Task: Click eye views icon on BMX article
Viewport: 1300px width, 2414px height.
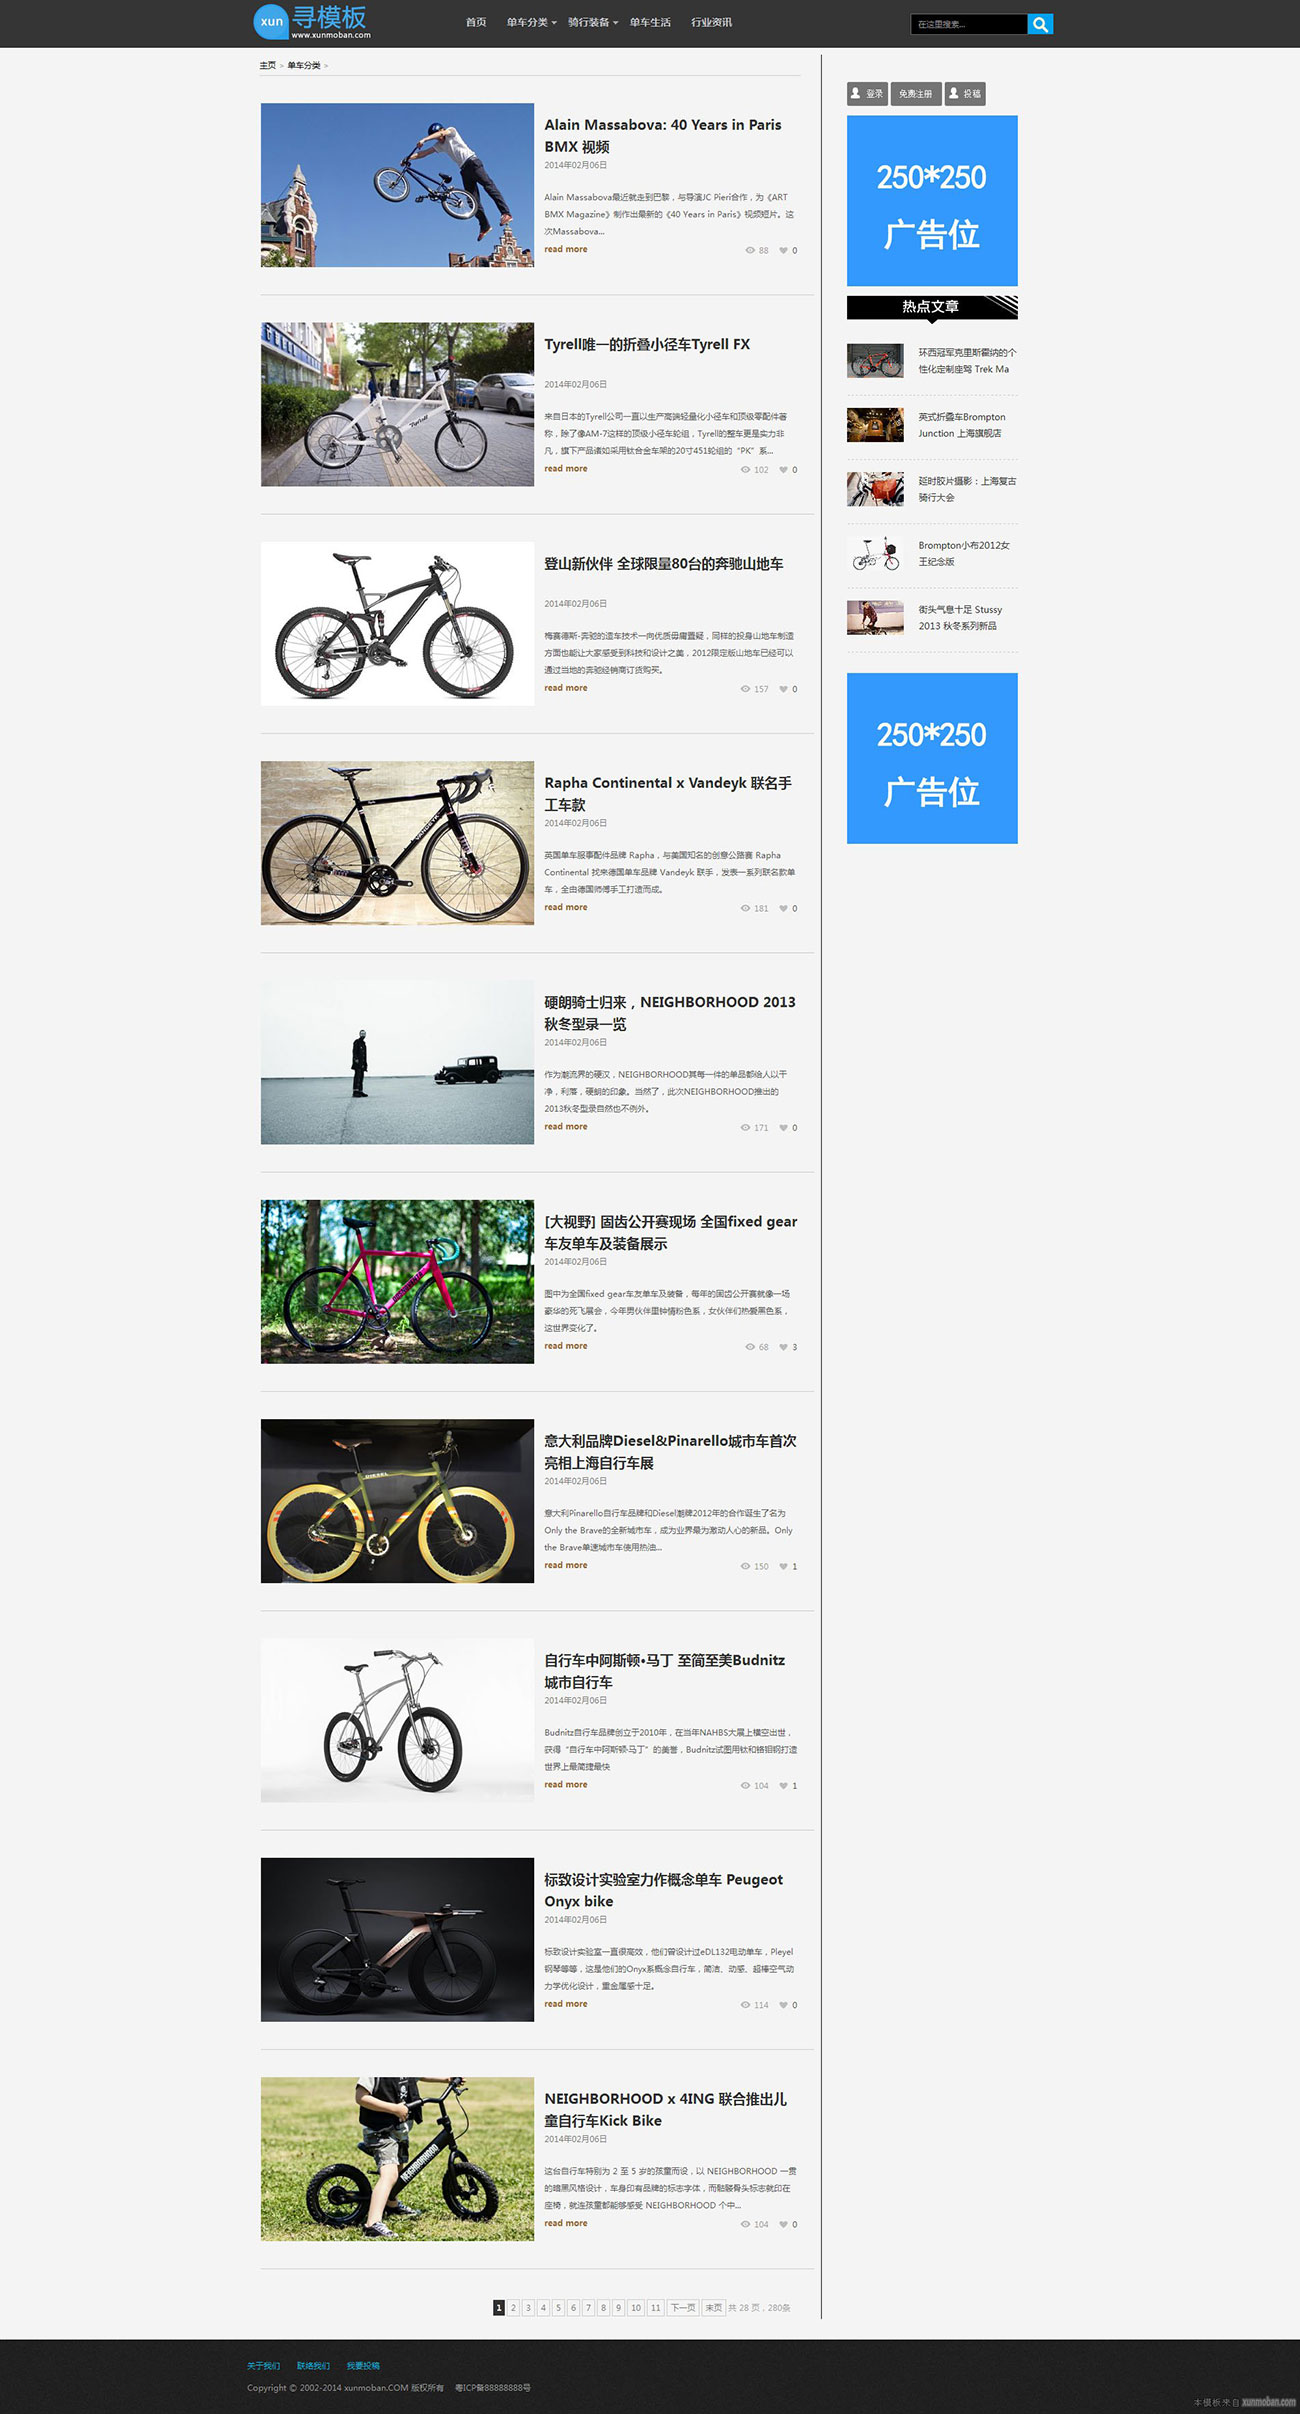Action: pos(750,251)
